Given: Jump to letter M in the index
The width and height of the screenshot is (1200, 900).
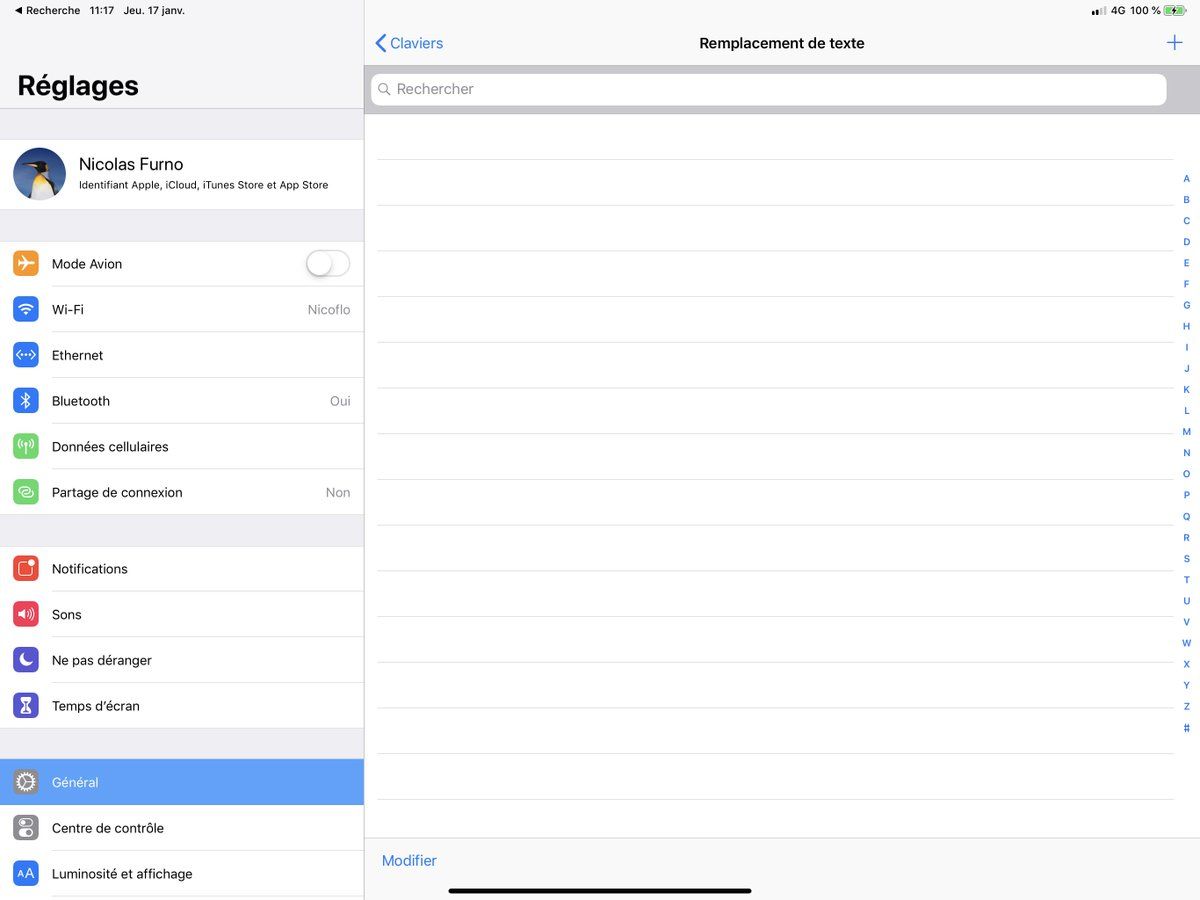Looking at the screenshot, I should 1186,432.
